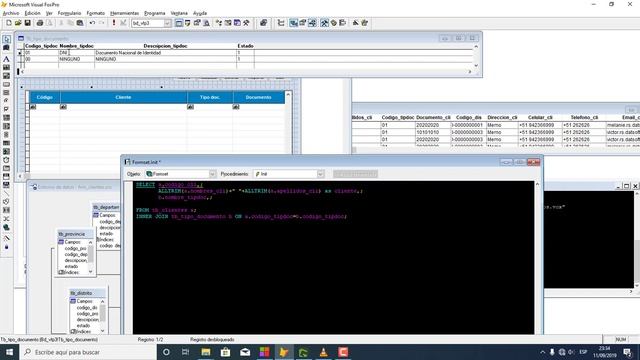Toggle the Data Environment window button
Viewport: 640px width, 360px height.
(x=293, y=23)
